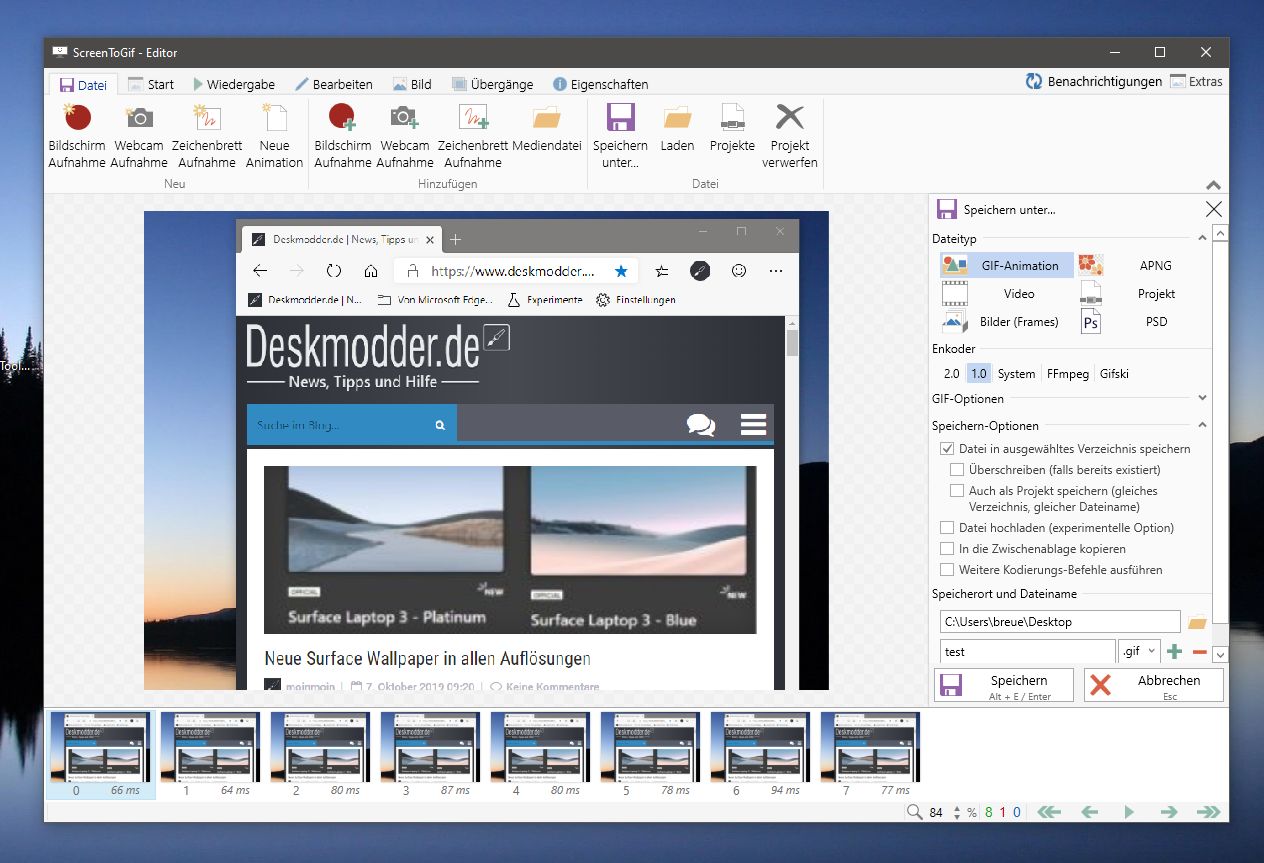Add a Webcam Aufnahme in Hinzufügen group
Image resolution: width=1264 pixels, height=863 pixels.
click(x=405, y=136)
